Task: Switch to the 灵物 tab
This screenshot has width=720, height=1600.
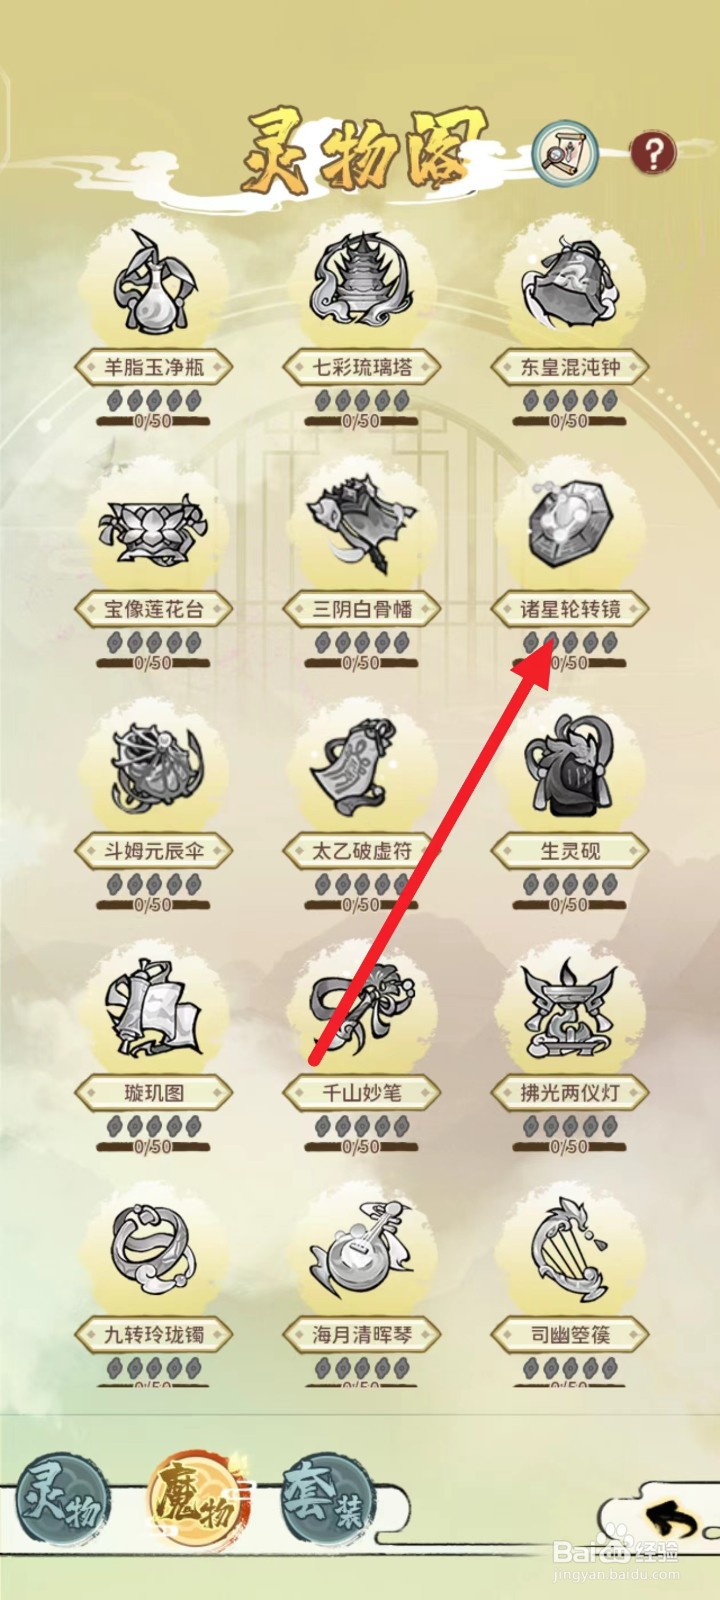Action: pyautogui.click(x=62, y=1495)
